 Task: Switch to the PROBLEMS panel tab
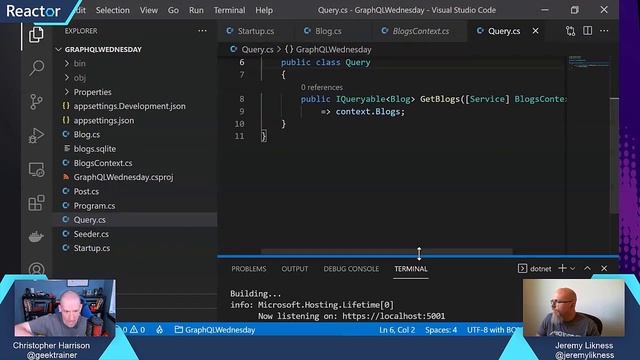coord(249,269)
